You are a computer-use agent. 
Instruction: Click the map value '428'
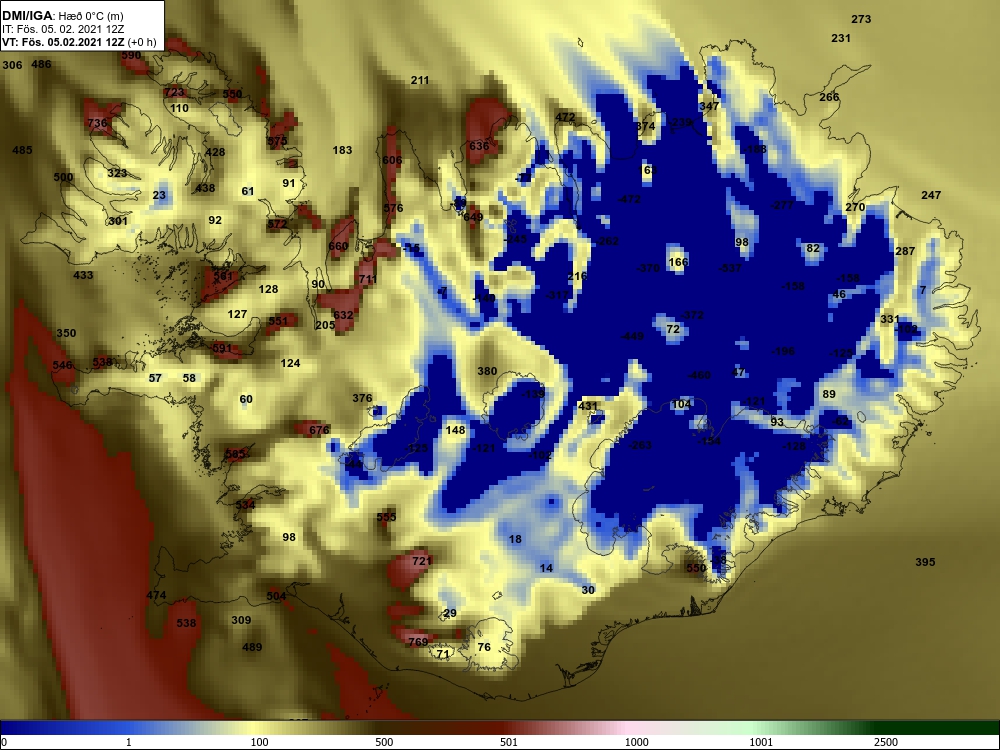pyautogui.click(x=215, y=152)
